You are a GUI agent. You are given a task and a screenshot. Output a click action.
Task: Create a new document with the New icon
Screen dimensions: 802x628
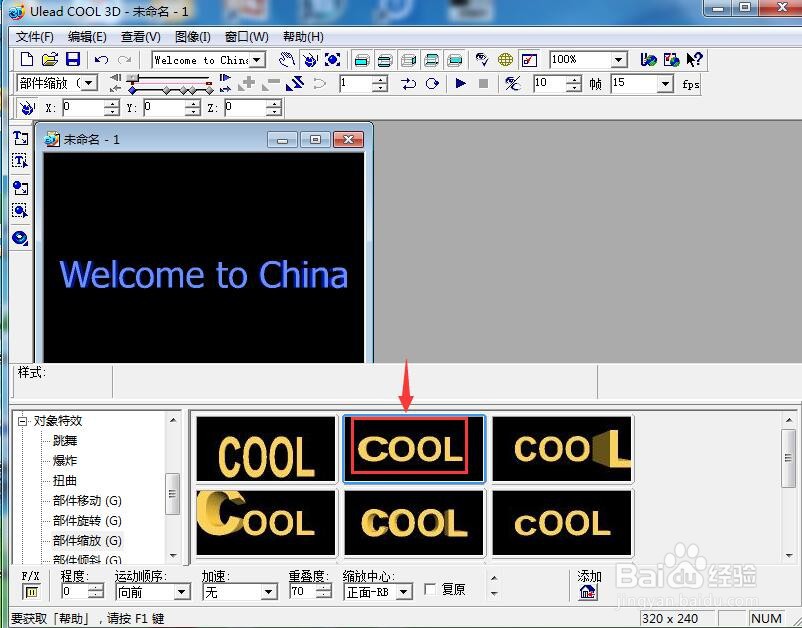(27, 59)
